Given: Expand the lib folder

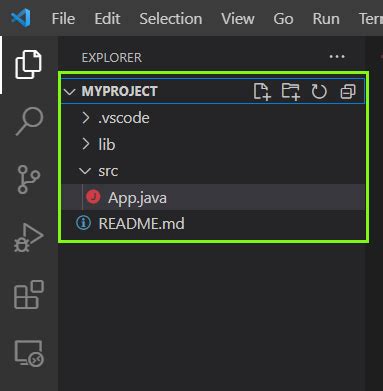Looking at the screenshot, I should (x=86, y=144).
